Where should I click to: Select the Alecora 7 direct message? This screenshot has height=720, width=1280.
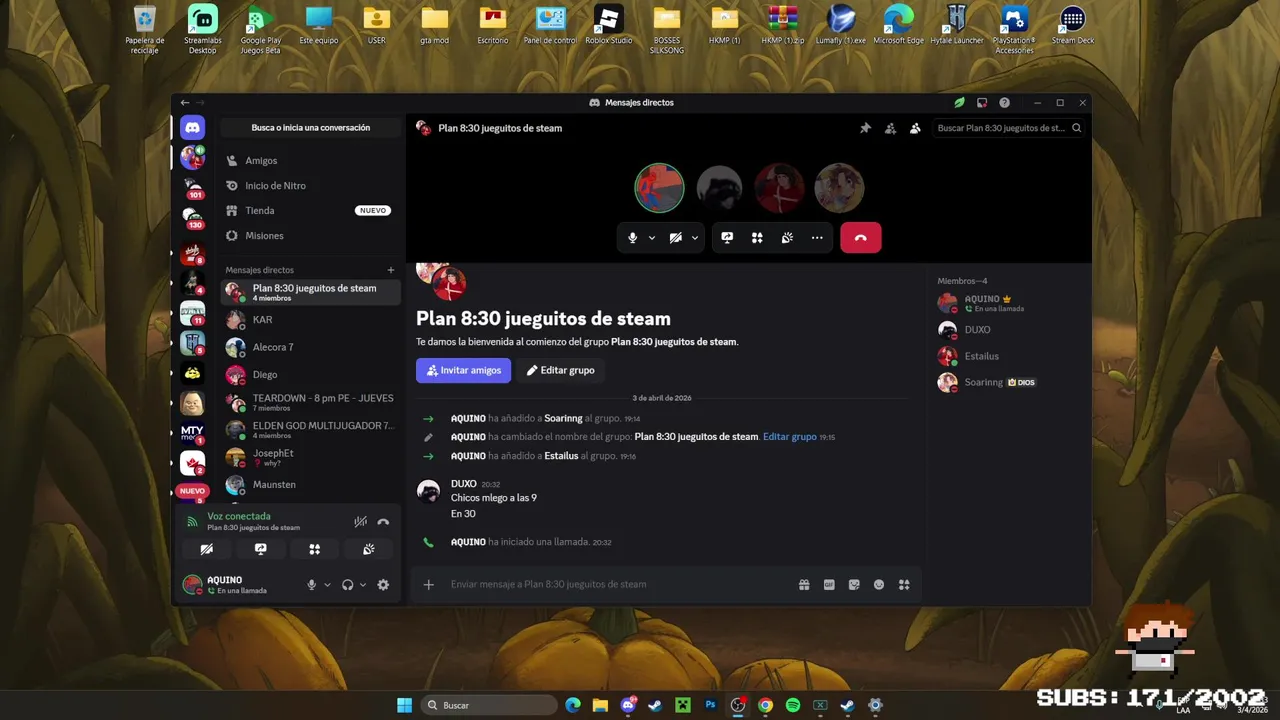(310, 347)
